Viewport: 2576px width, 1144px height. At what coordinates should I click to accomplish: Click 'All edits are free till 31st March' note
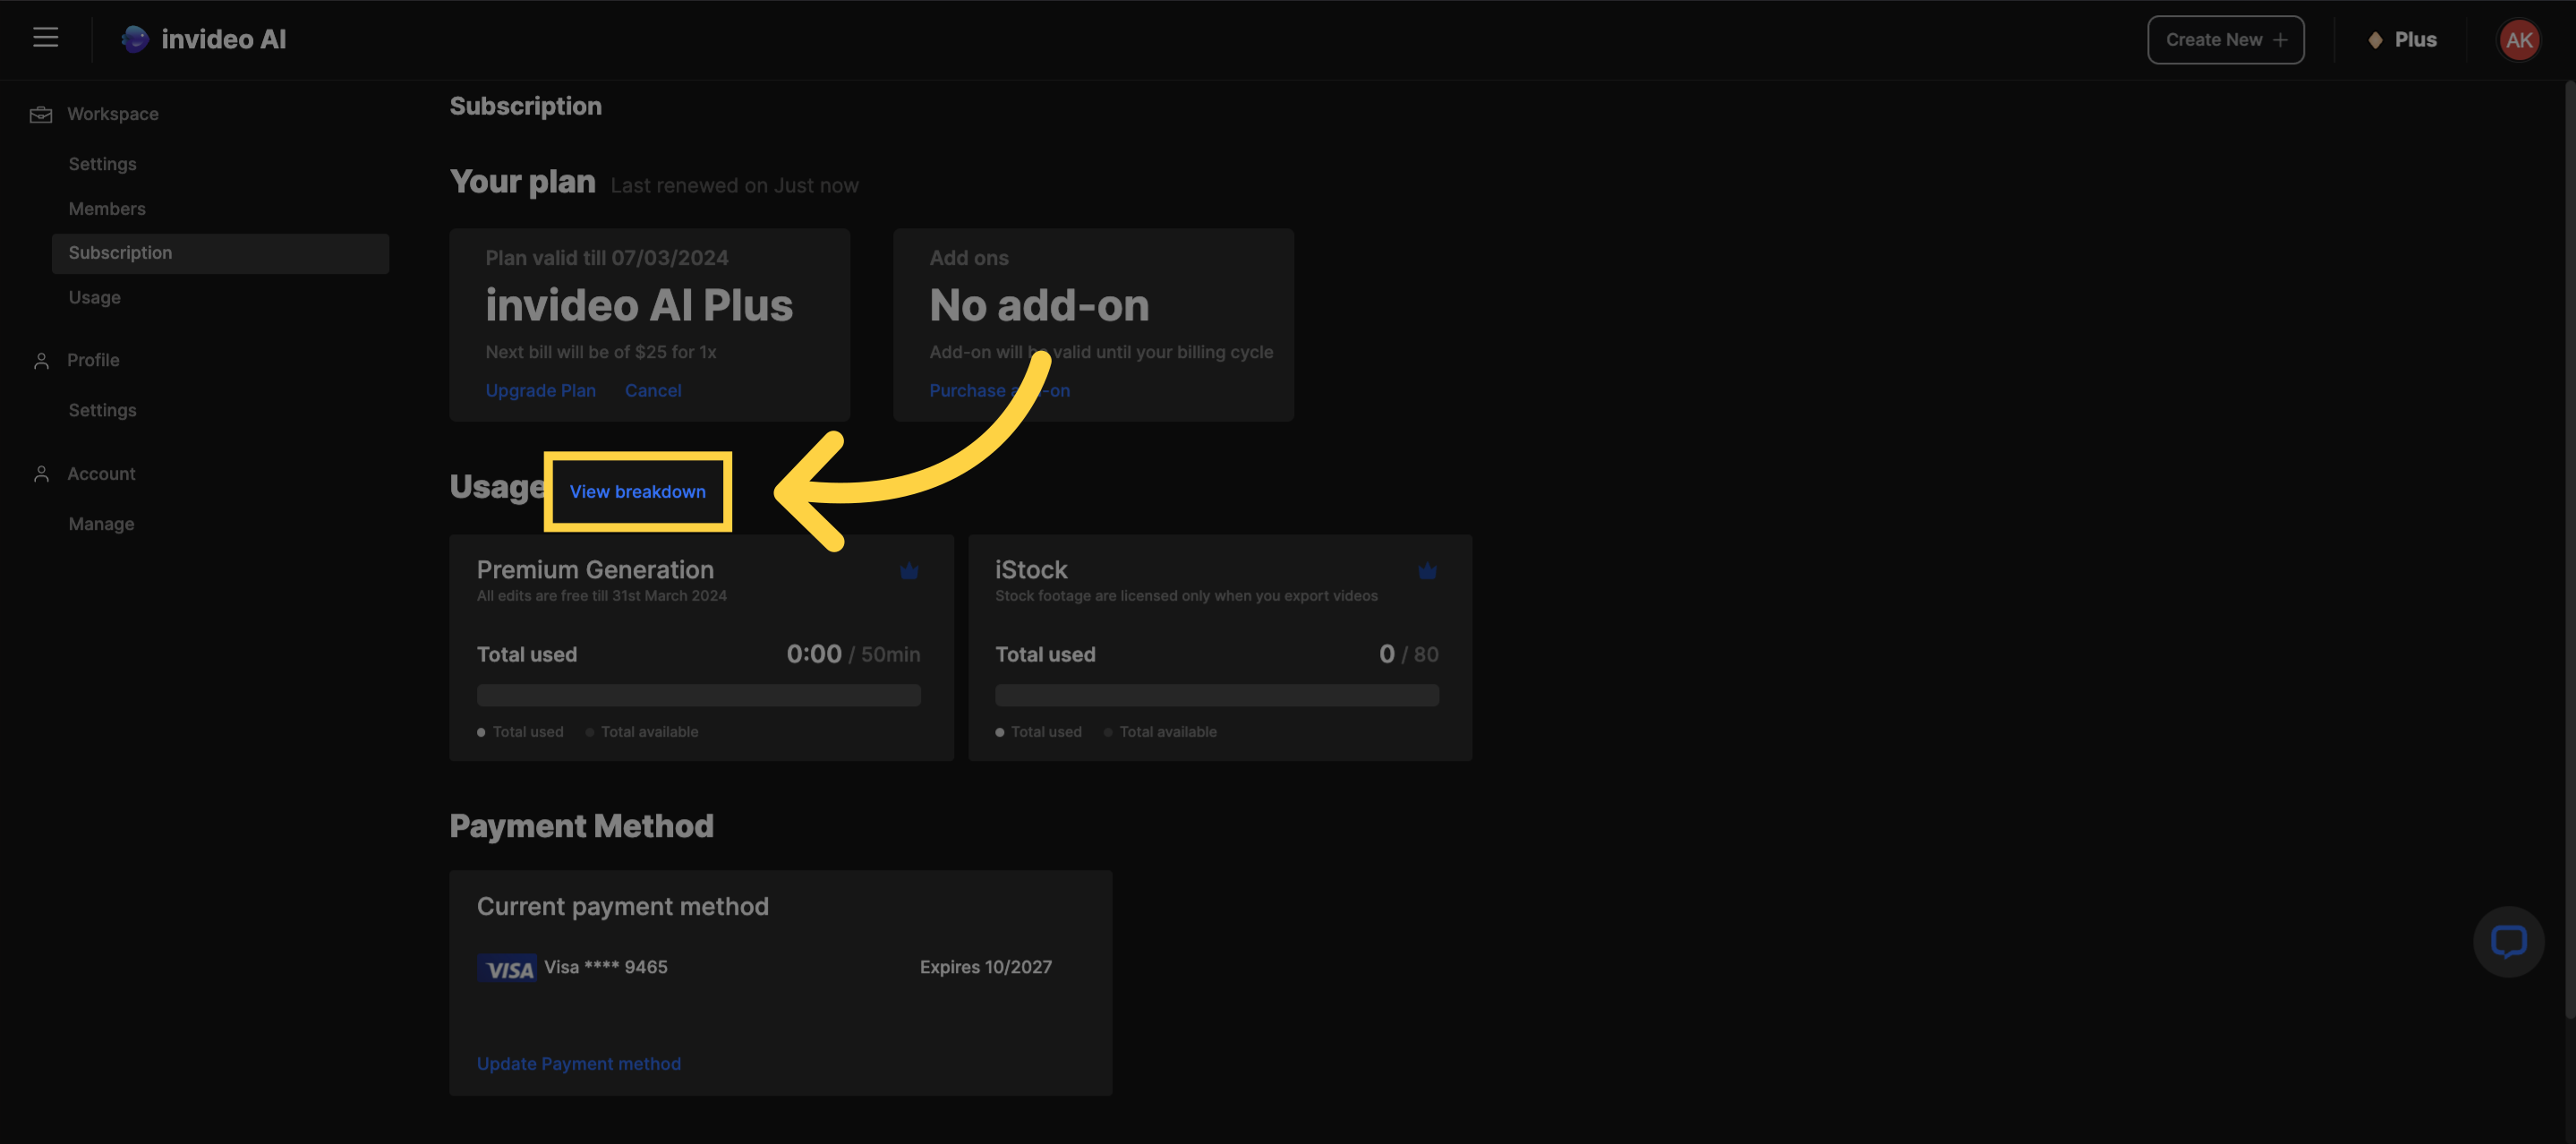(601, 596)
